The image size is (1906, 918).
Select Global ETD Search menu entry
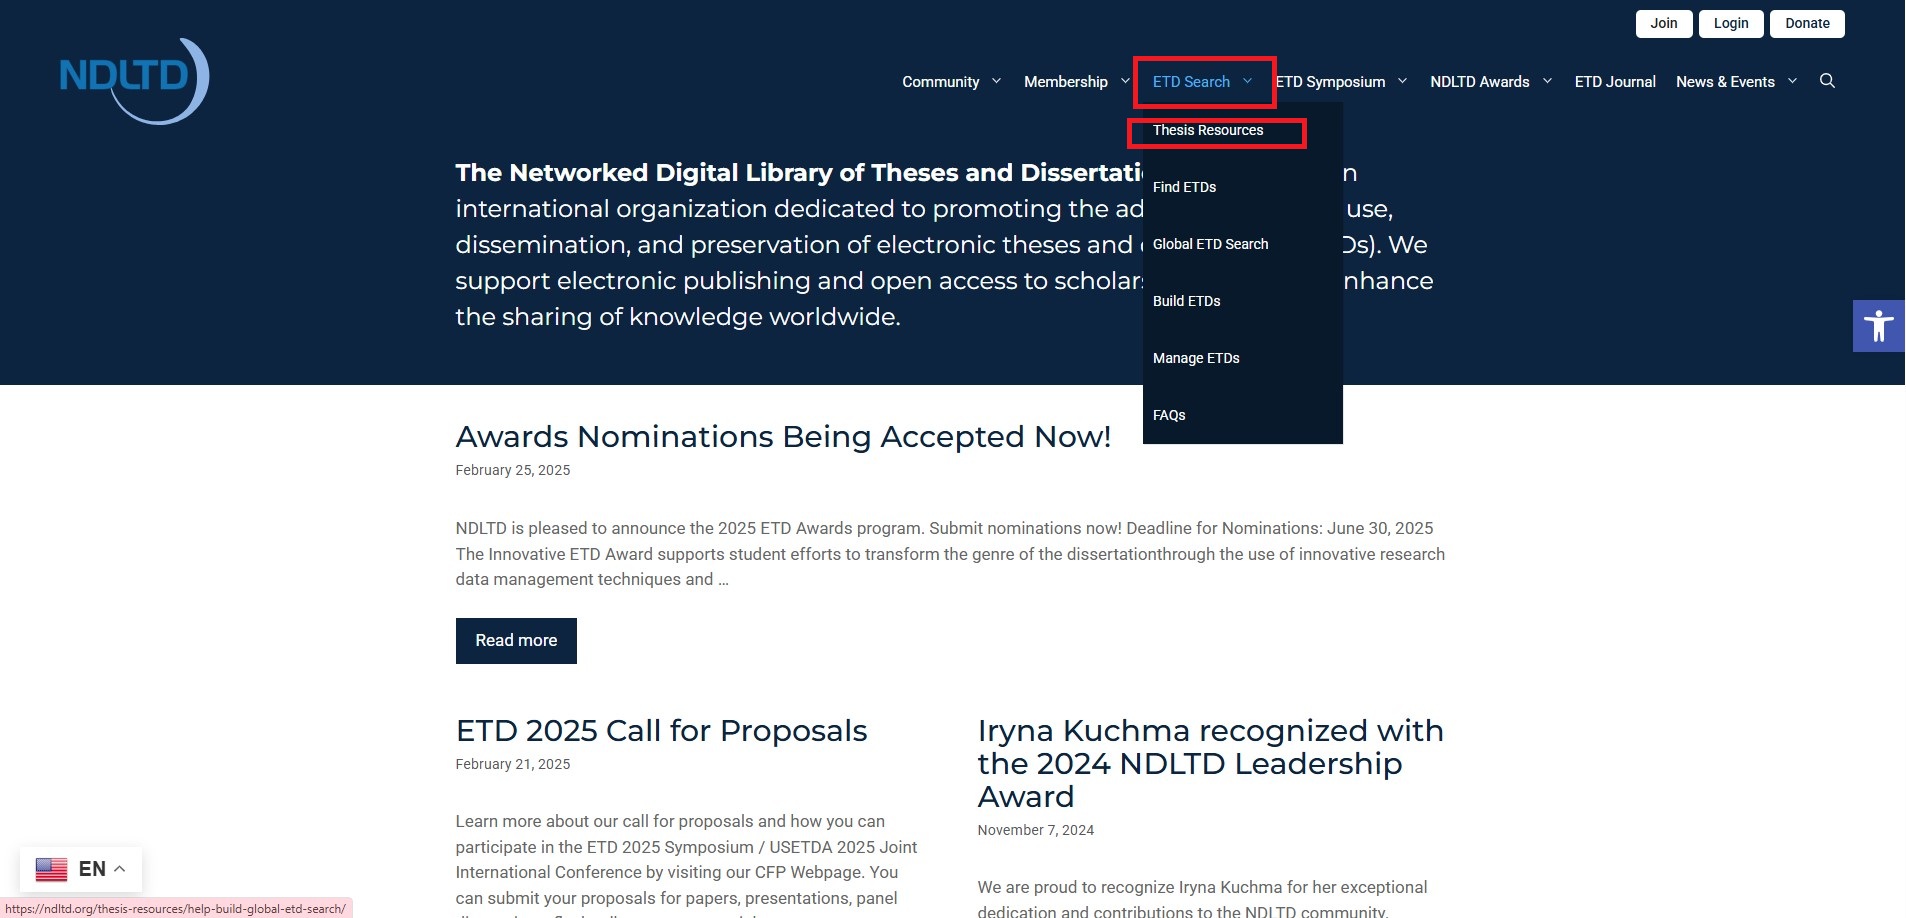[x=1210, y=244]
